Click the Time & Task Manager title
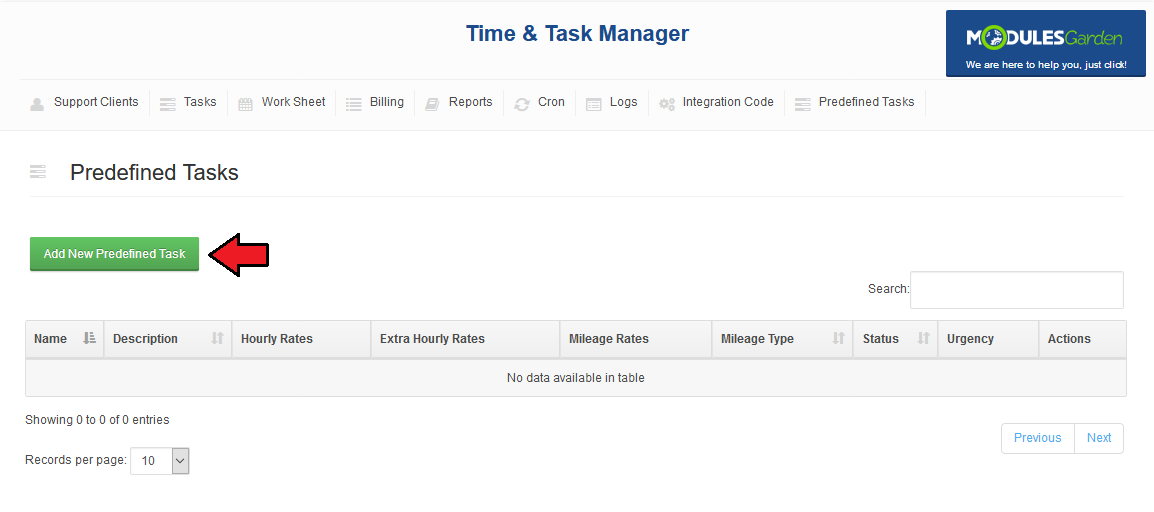 (577, 33)
